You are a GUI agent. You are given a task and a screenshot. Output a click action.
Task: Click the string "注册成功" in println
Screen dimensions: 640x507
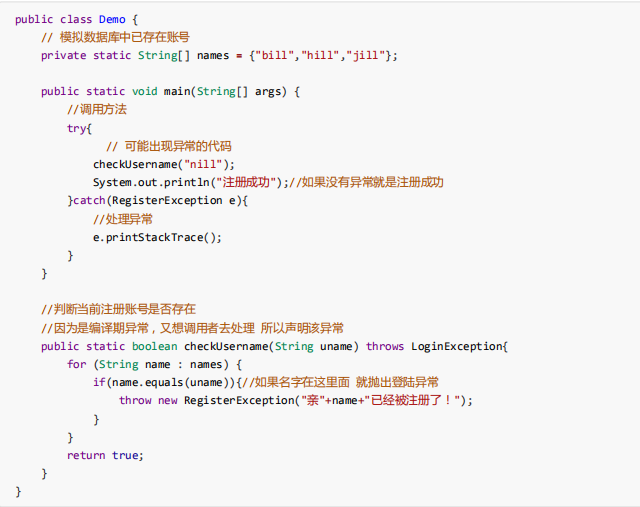tap(247, 182)
